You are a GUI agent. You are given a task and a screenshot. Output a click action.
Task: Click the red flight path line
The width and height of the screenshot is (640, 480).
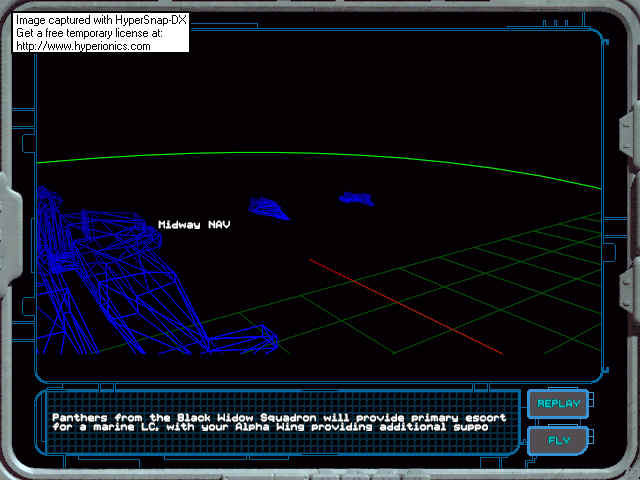pyautogui.click(x=405, y=307)
